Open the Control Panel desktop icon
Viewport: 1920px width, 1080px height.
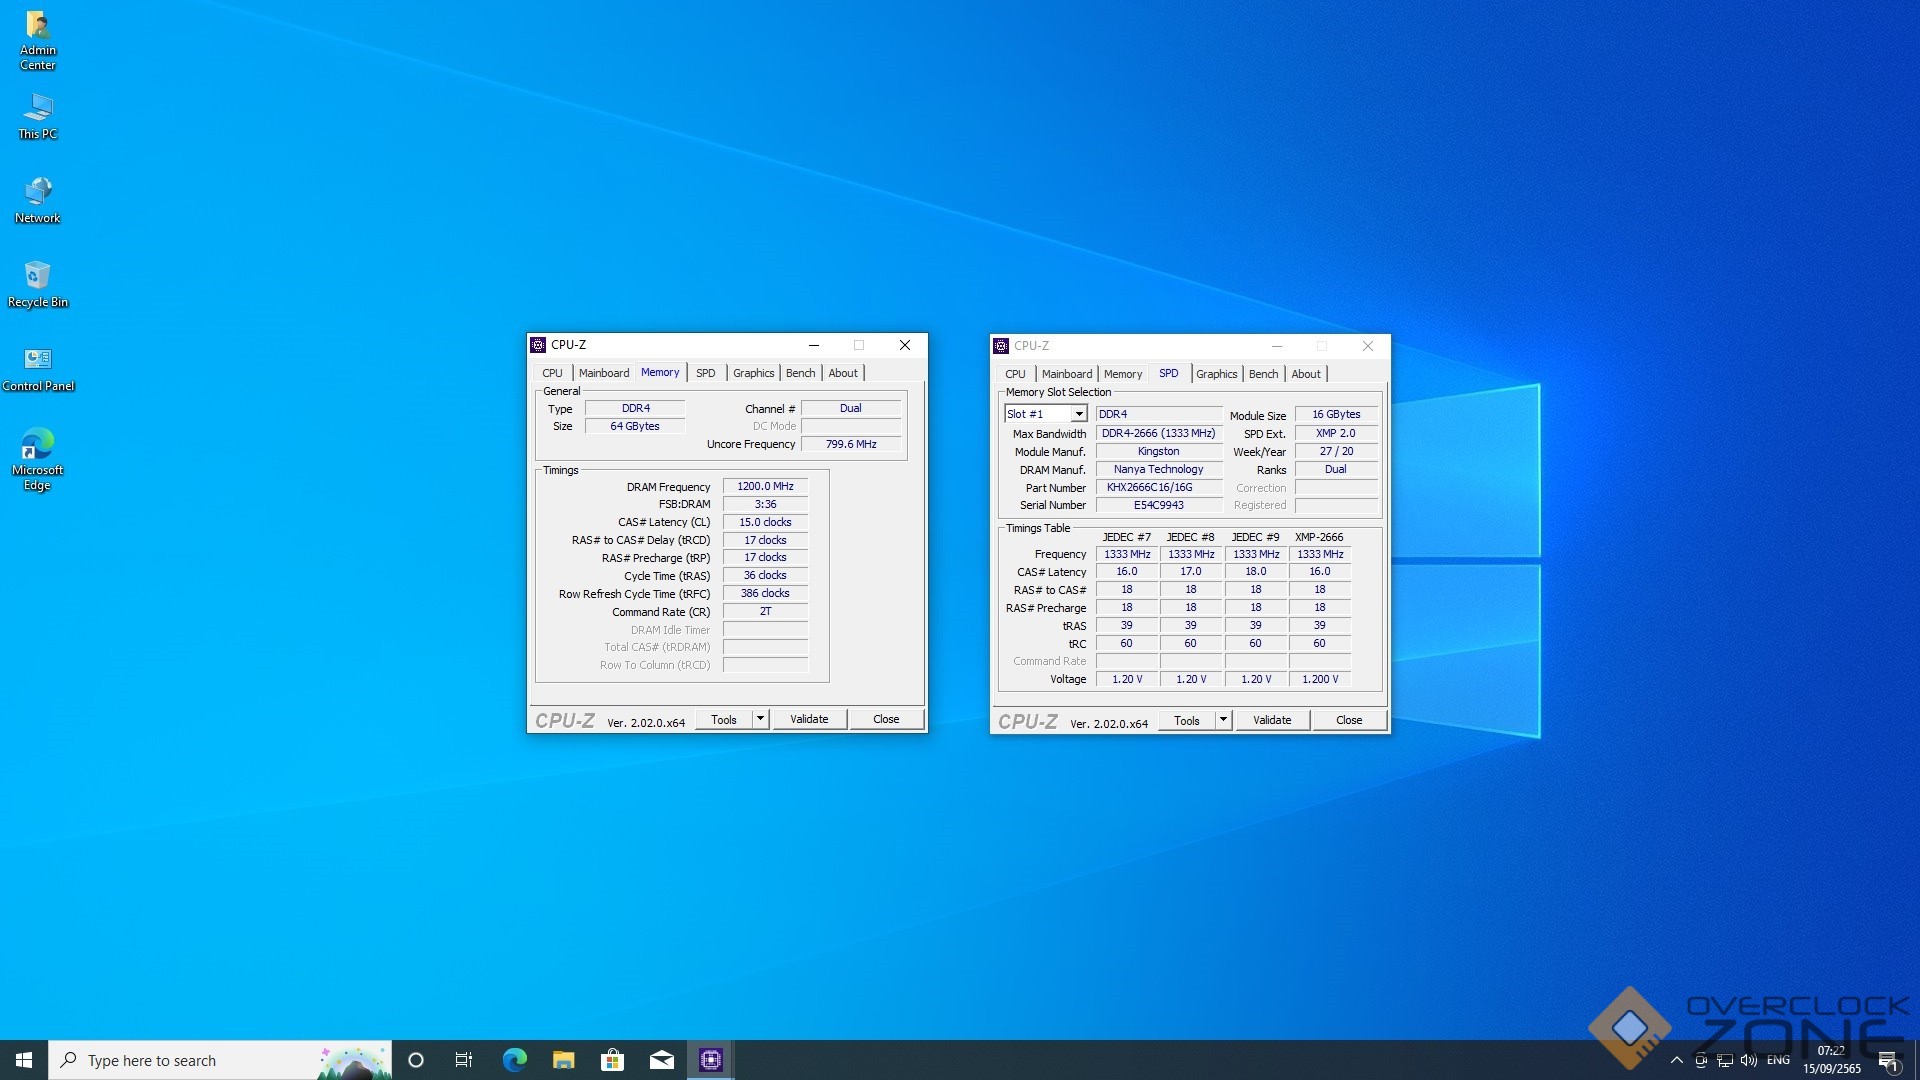(x=38, y=367)
